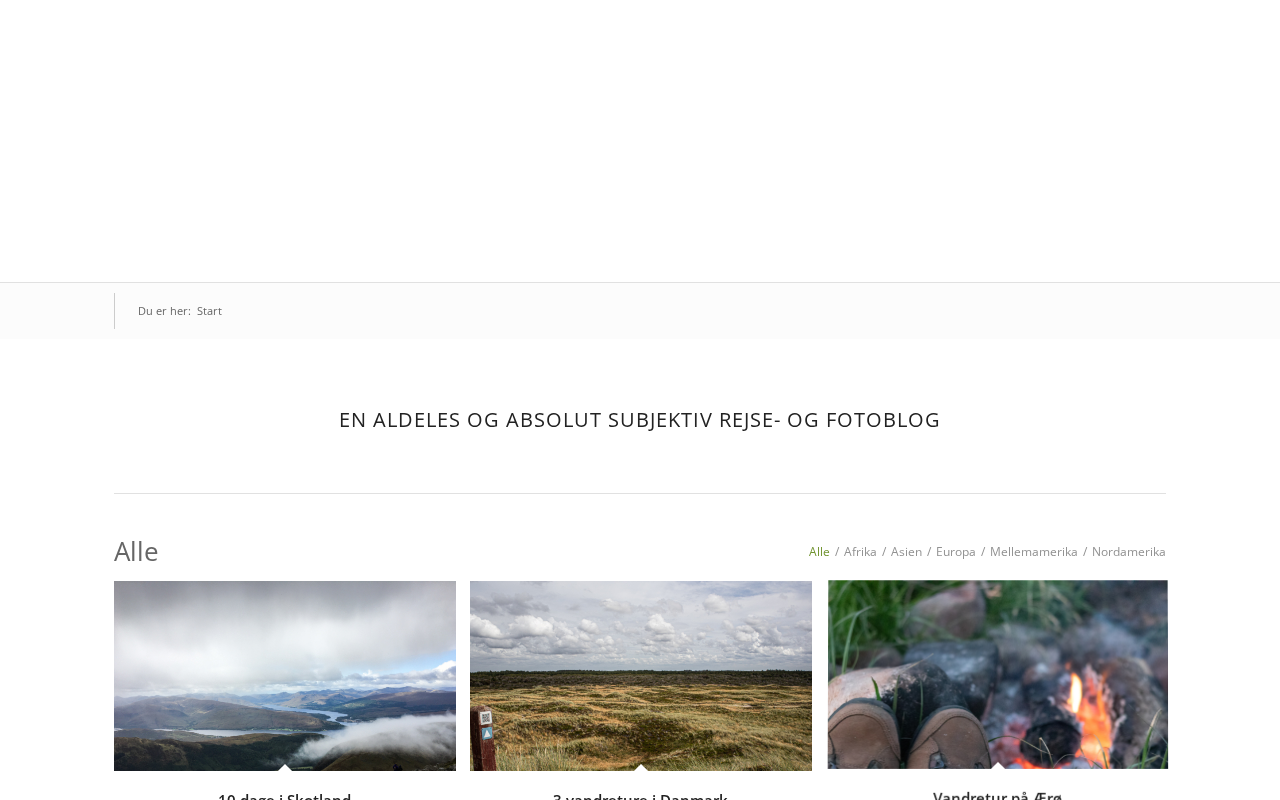Choose the Nordamerika filter
The width and height of the screenshot is (1280, 800).
(1129, 552)
